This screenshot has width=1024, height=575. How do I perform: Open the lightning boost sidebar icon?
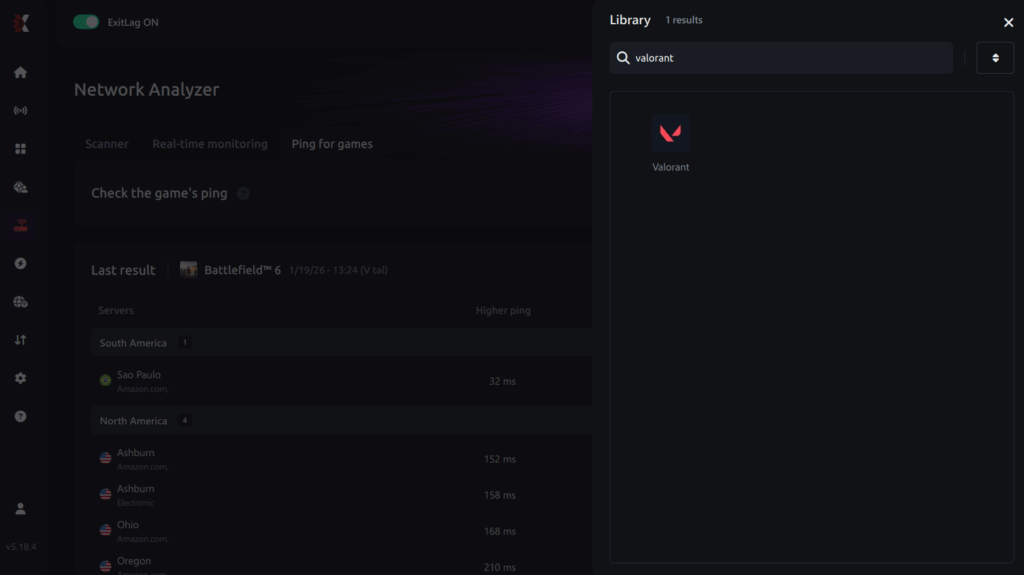point(20,263)
